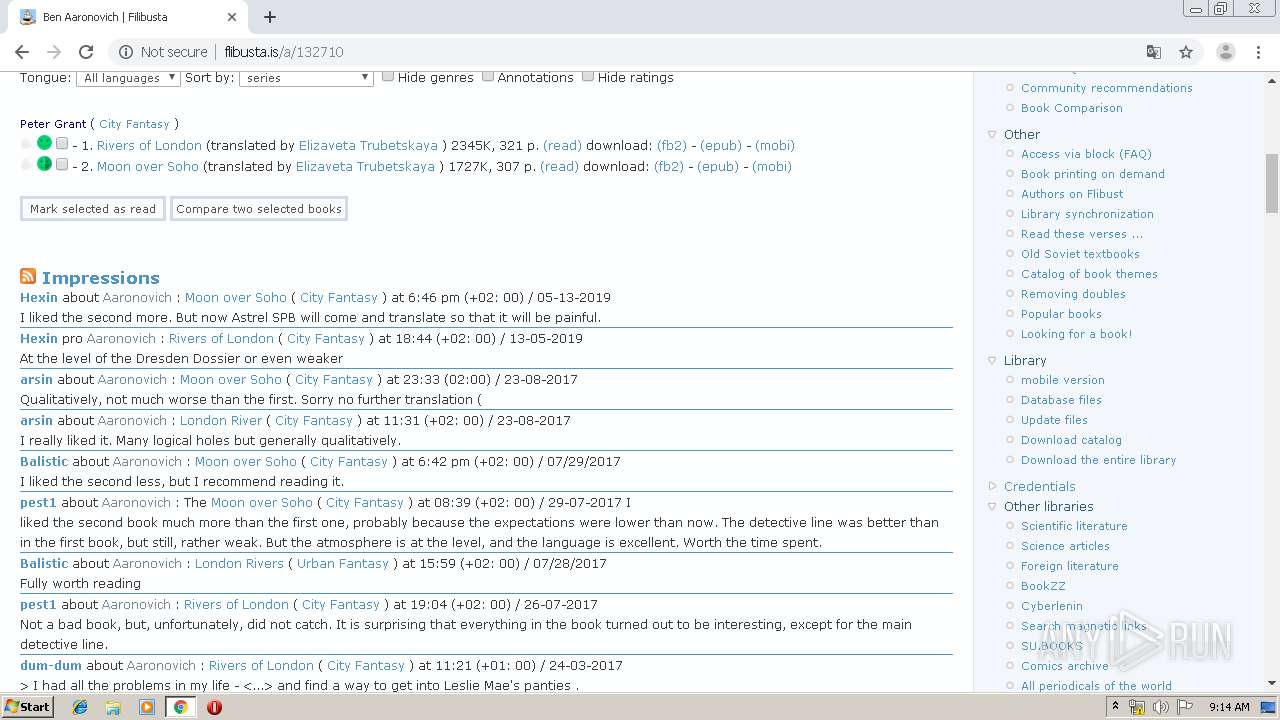
Task: Open mobile version in Library section
Action: pyautogui.click(x=1063, y=380)
